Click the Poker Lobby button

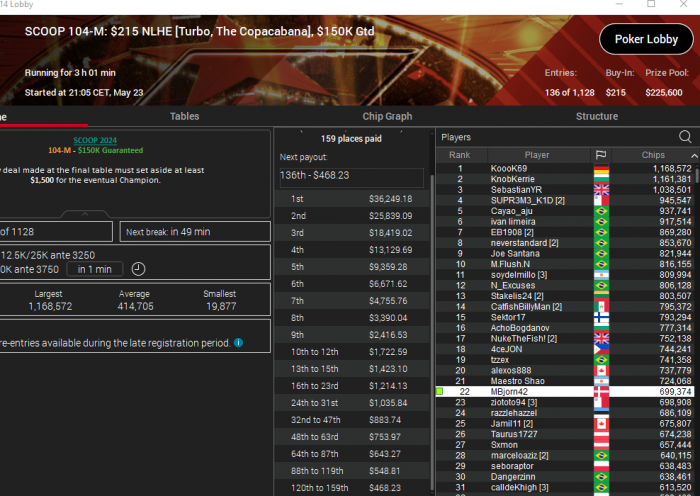pos(646,39)
